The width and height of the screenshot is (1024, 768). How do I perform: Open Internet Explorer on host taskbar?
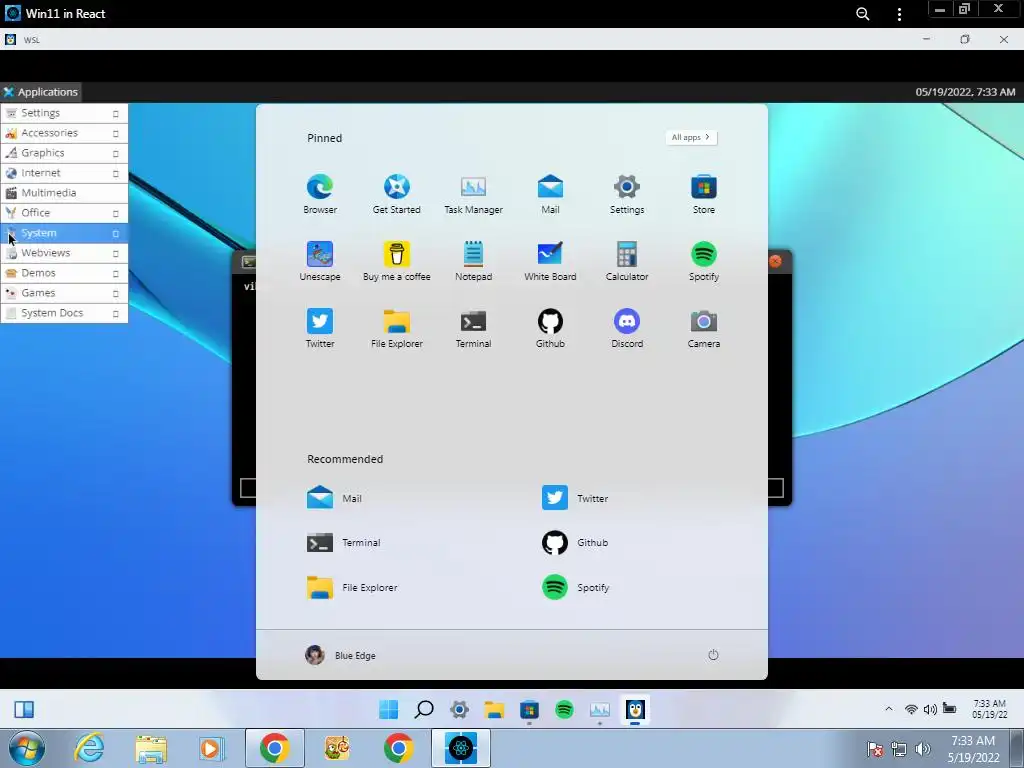click(x=89, y=748)
